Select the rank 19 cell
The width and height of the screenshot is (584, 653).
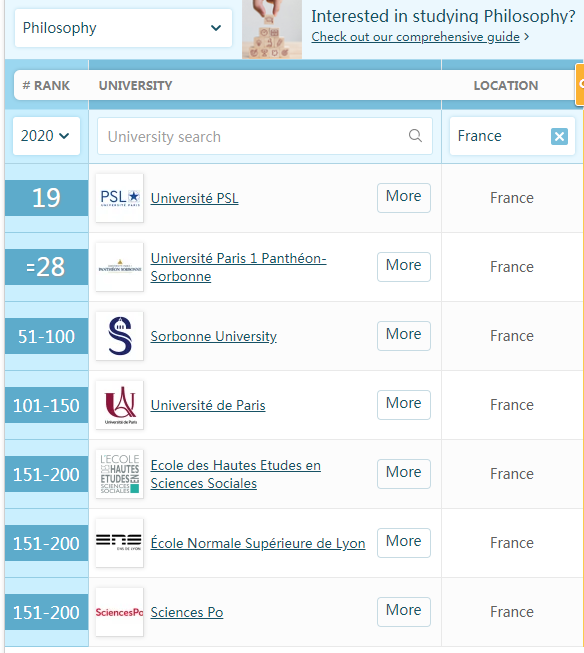[46, 198]
